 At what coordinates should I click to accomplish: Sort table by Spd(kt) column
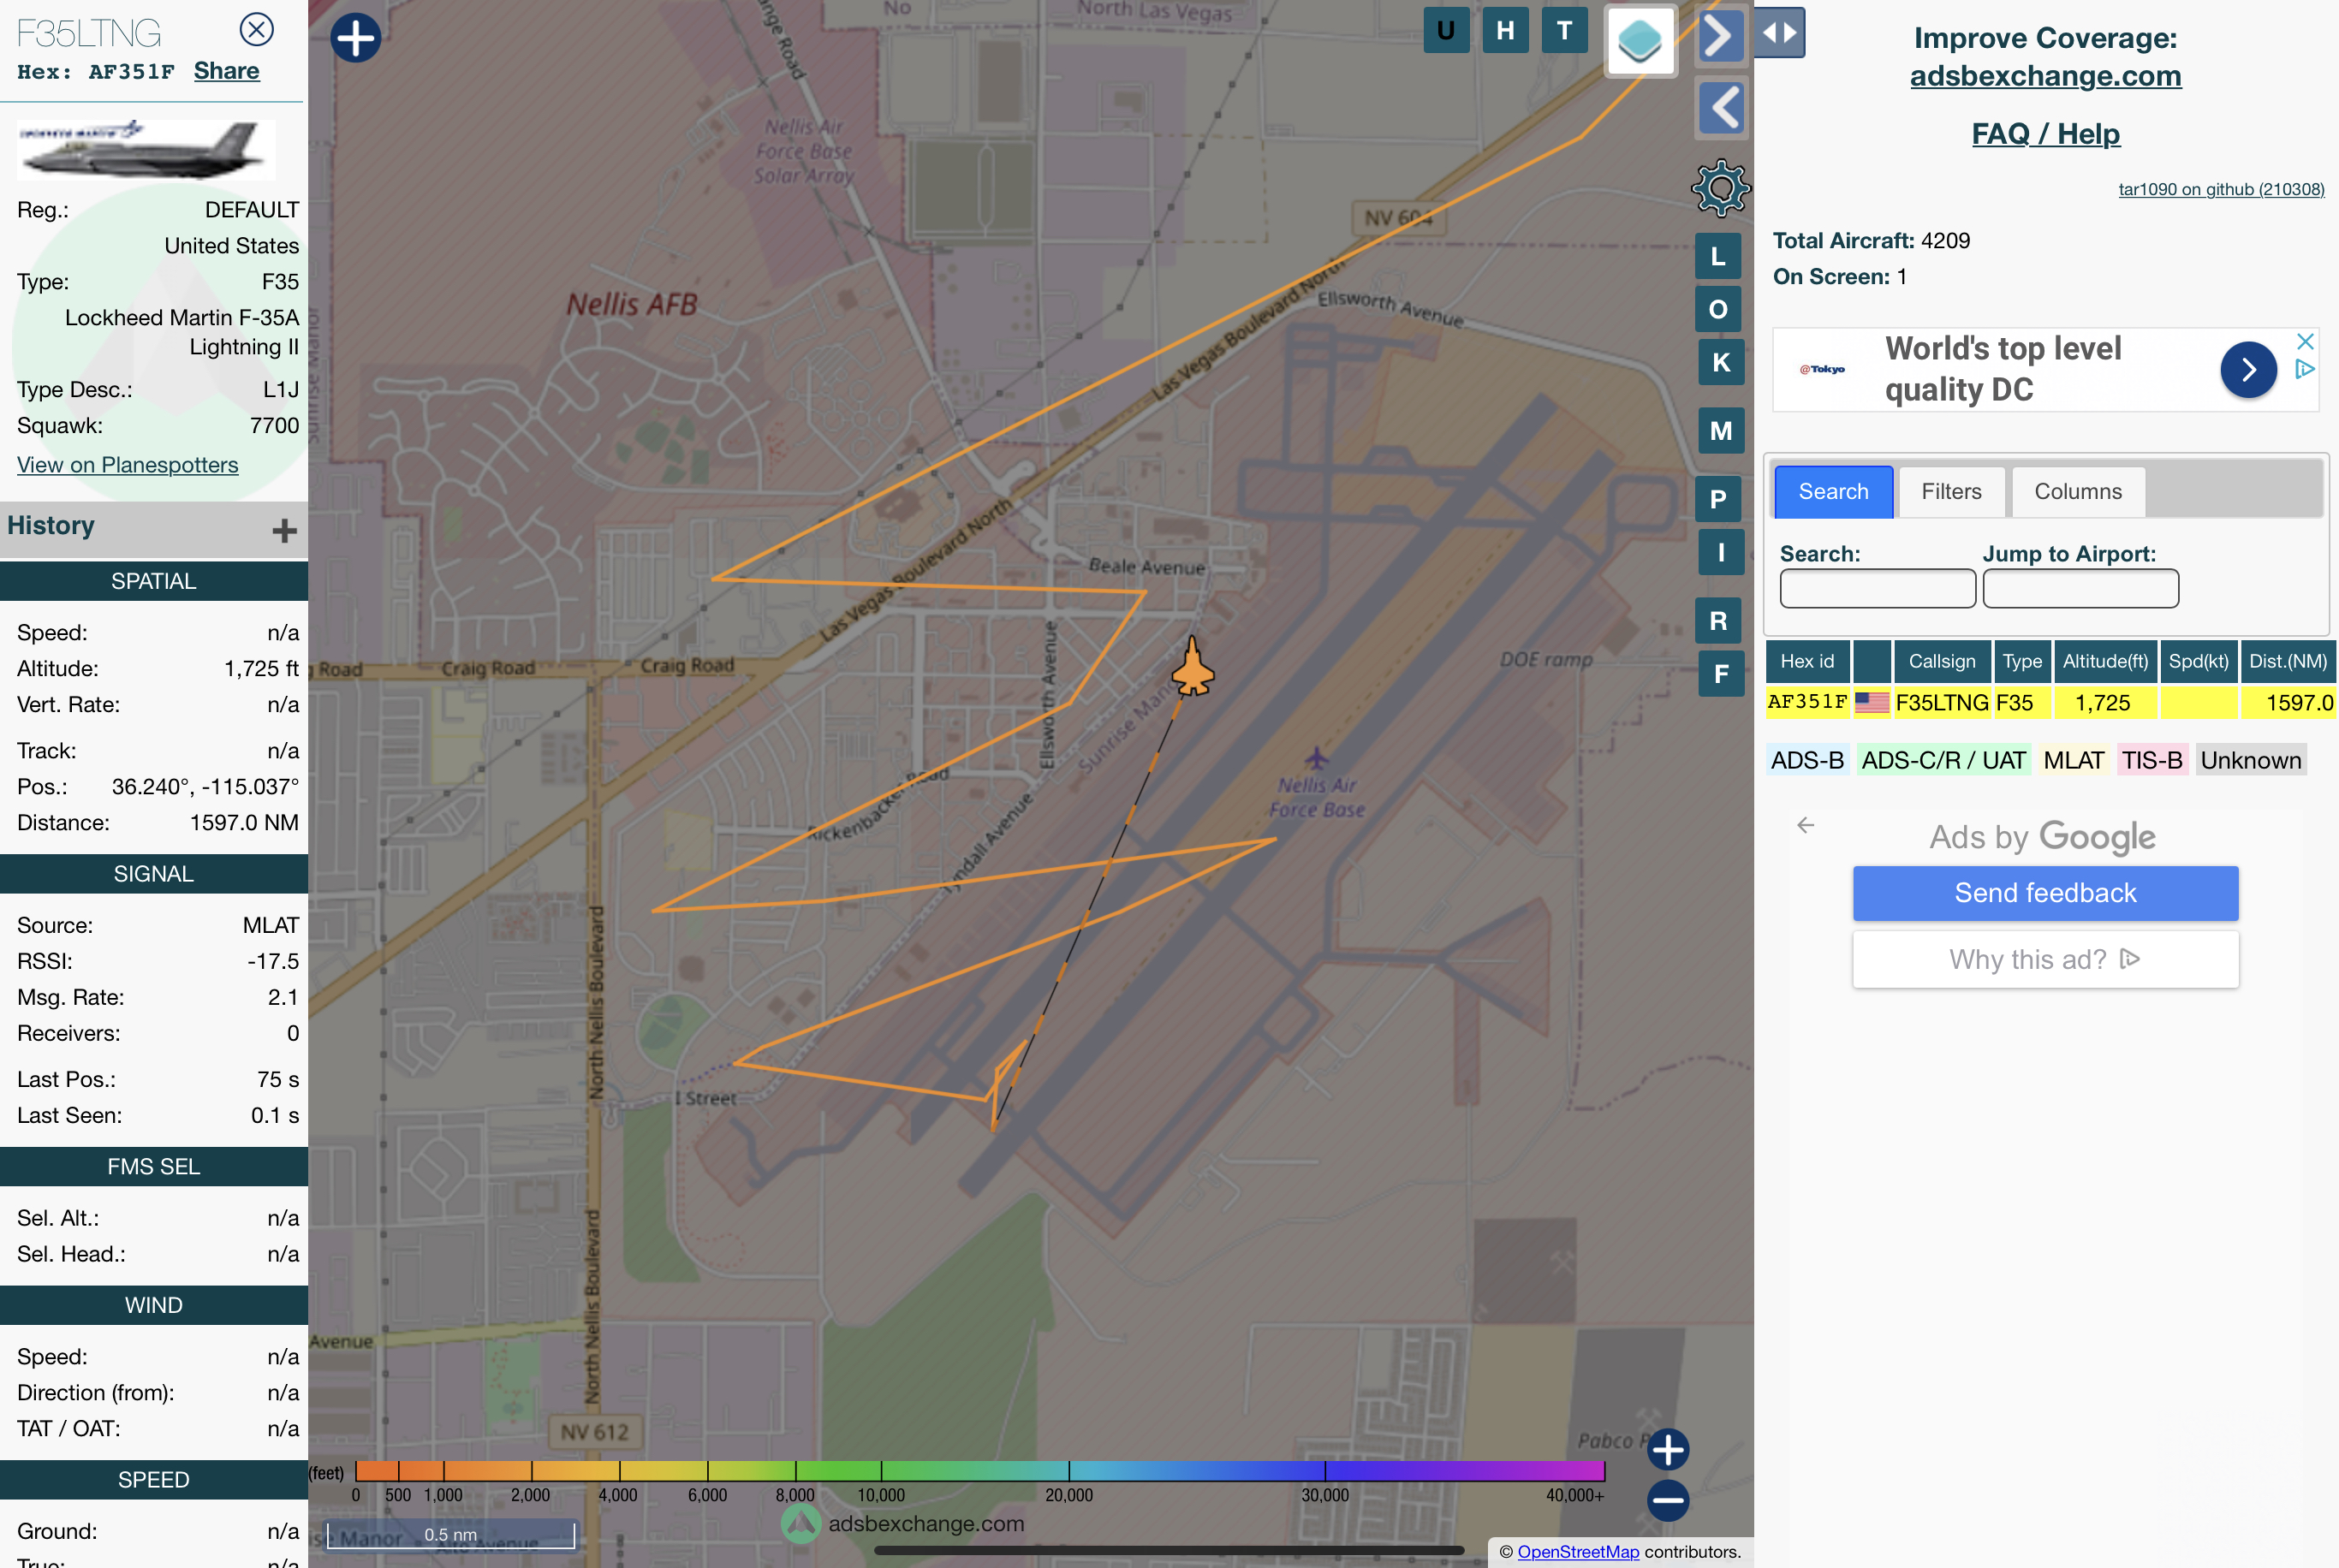2198,661
